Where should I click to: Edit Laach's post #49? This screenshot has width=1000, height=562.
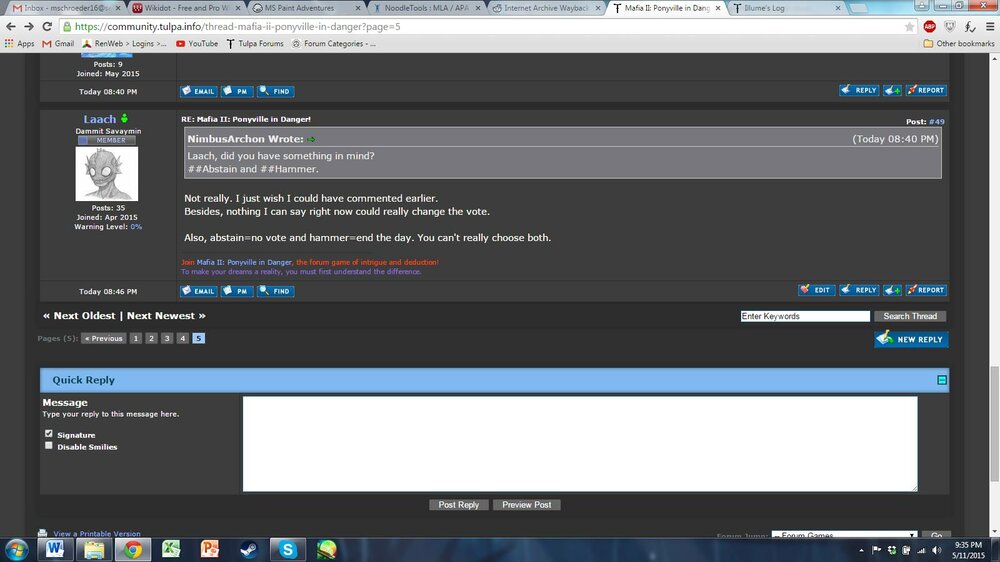(816, 290)
